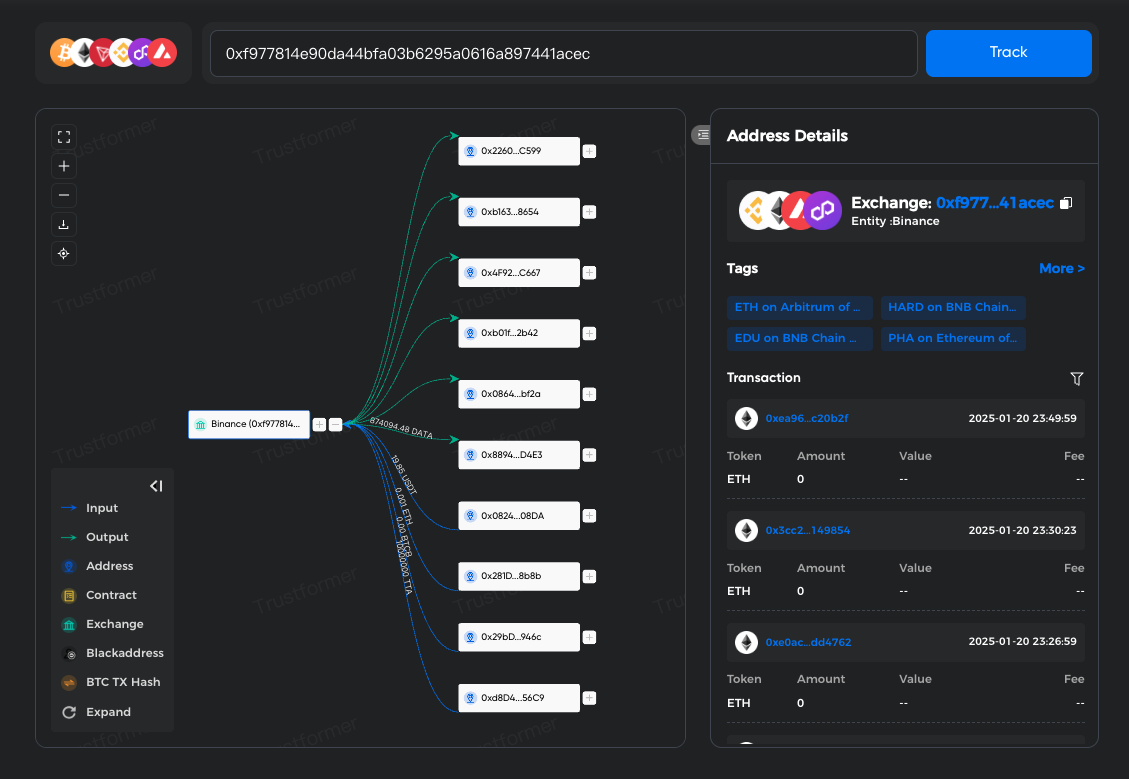Click exchange address link 0xf977...41acec

click(x=994, y=203)
